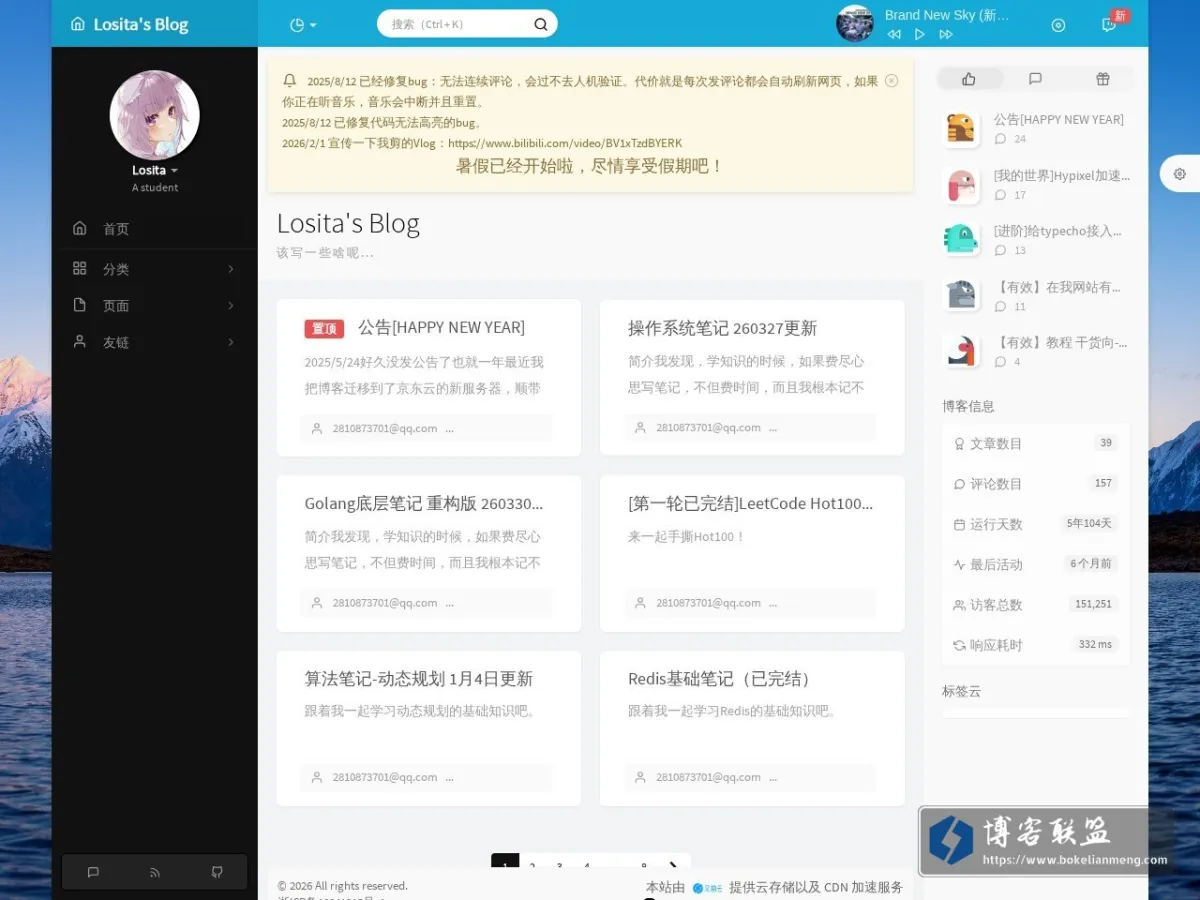The image size is (1200, 900).
Task: Open the settings gear on right edge
Action: pos(1180,174)
